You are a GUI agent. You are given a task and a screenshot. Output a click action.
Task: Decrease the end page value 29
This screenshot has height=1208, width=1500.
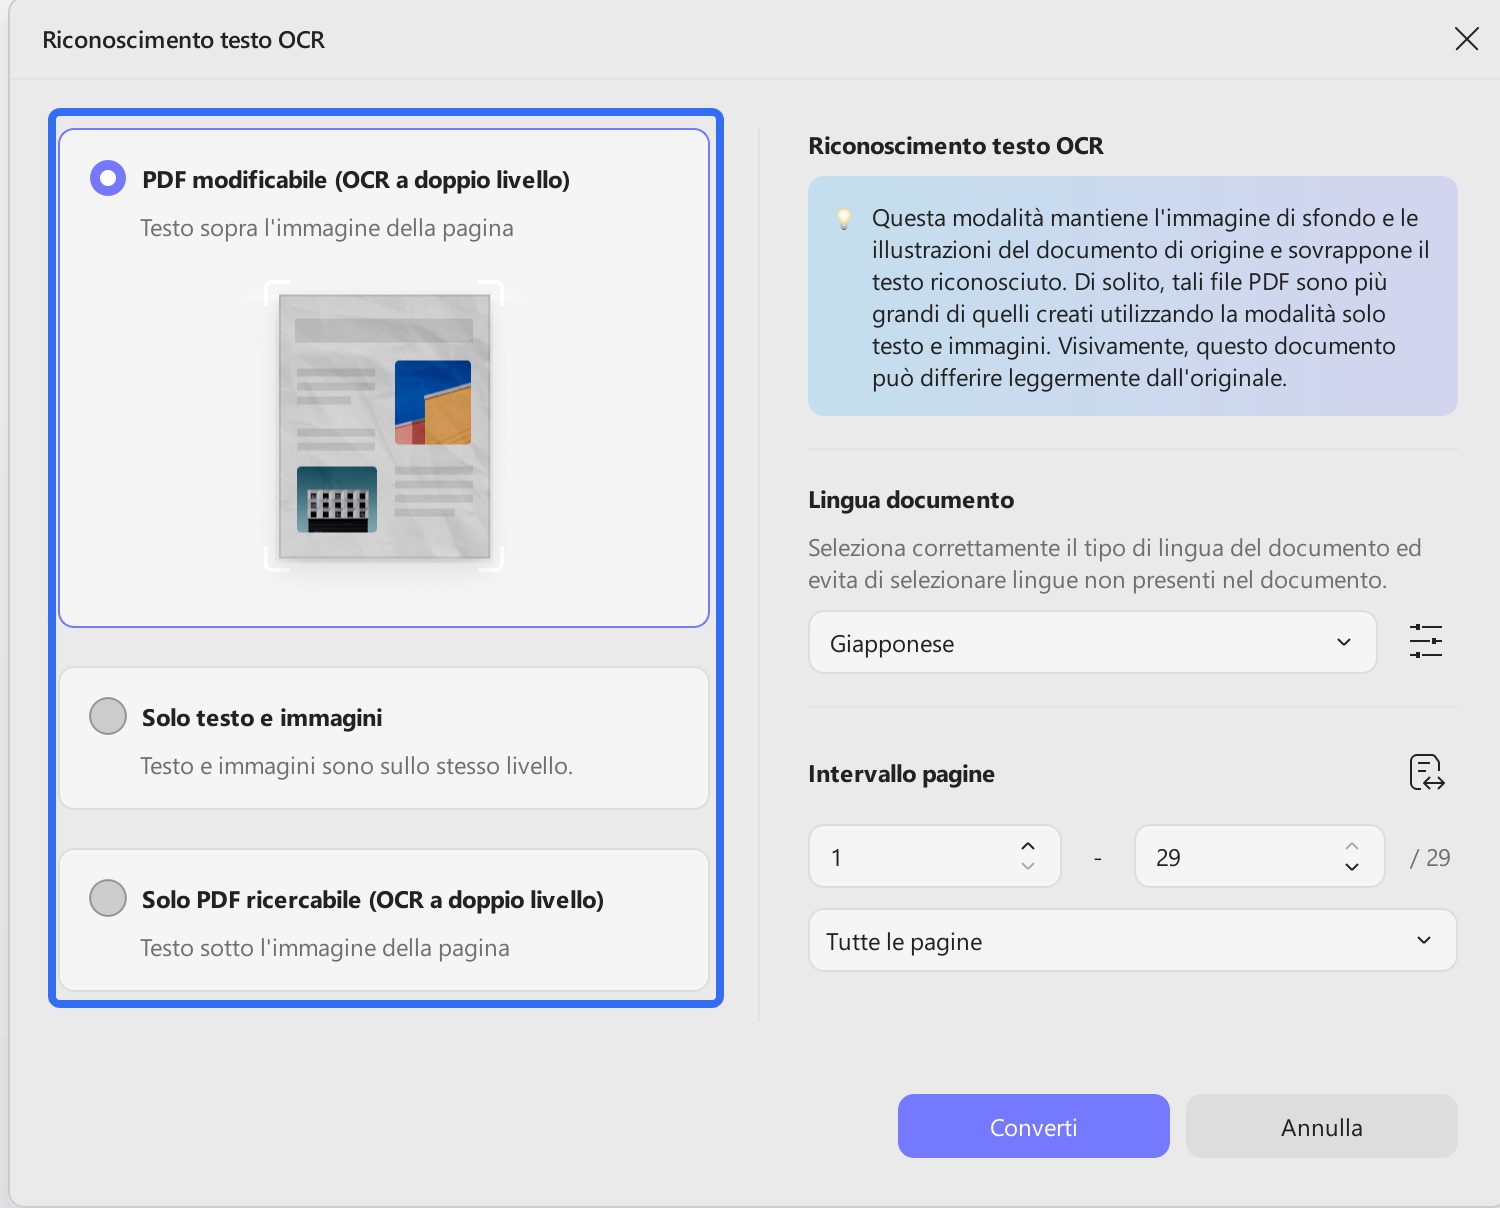(1352, 867)
